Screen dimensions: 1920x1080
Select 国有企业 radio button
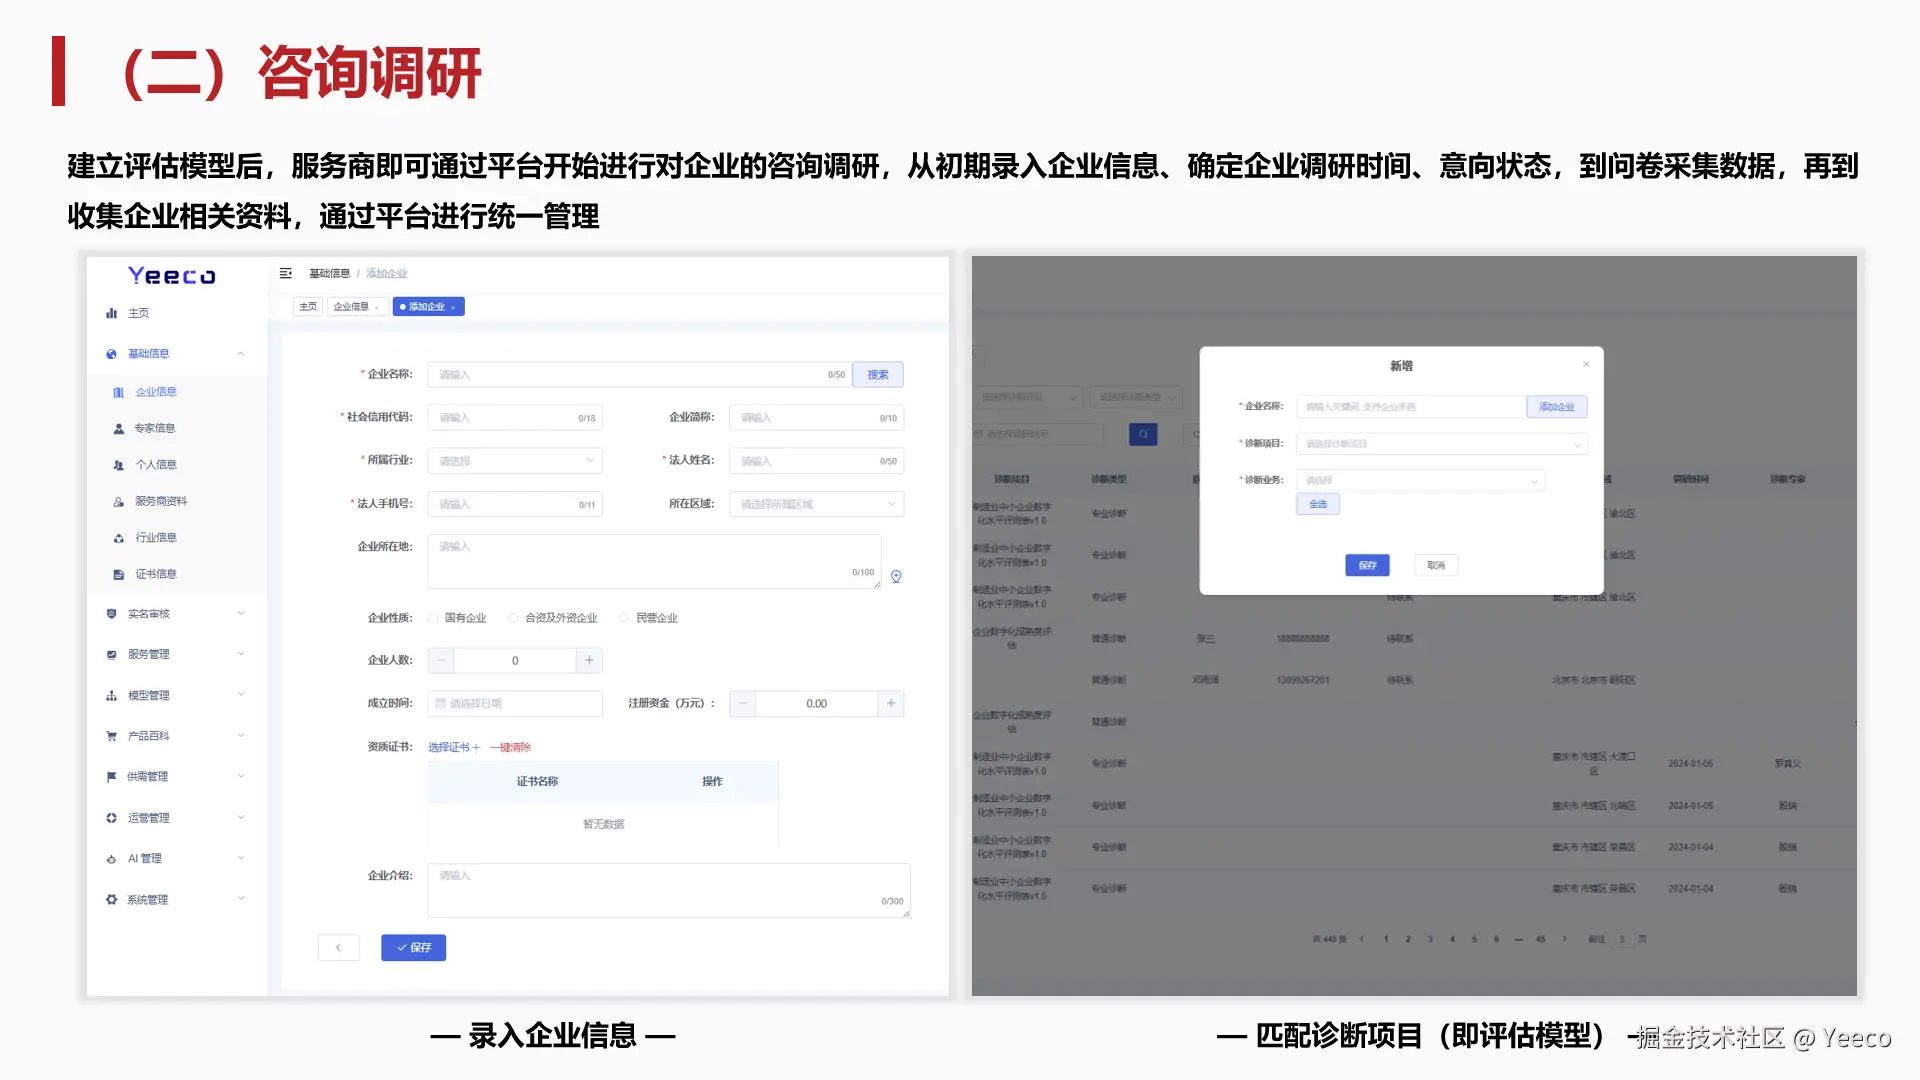(433, 618)
